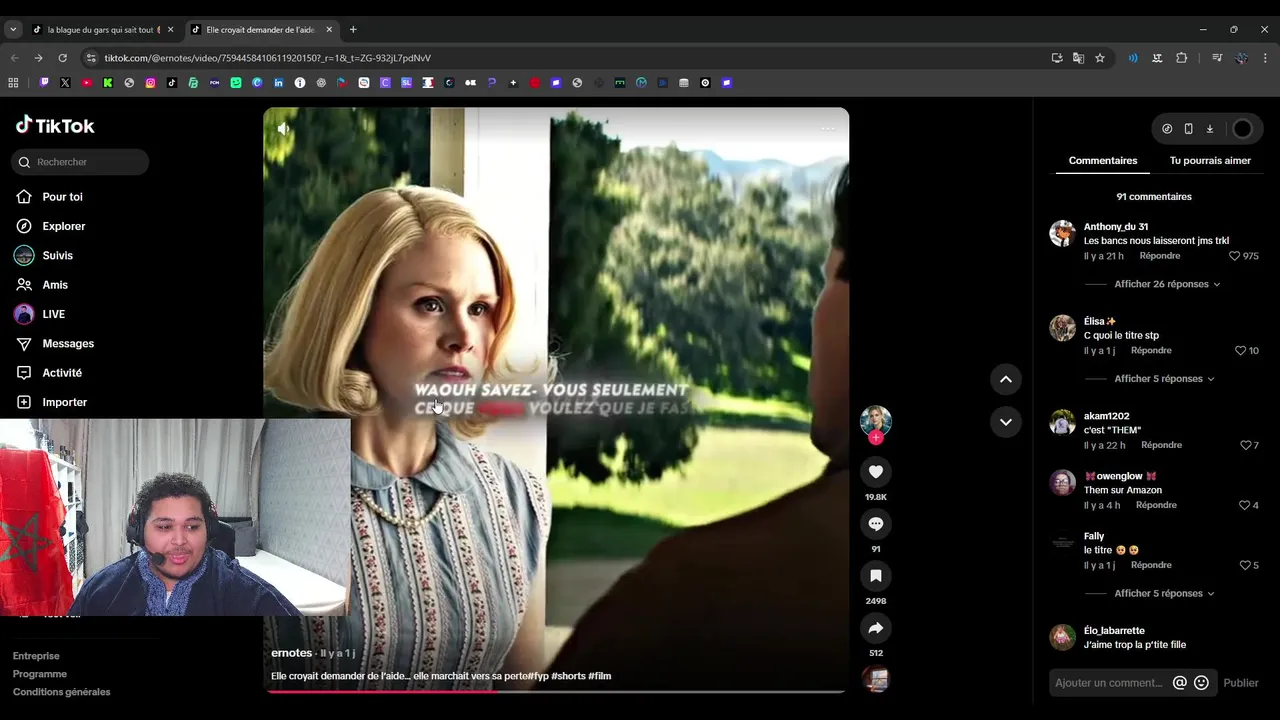Open the LinkedIn bookmark in the bookmarks bar

click(278, 83)
